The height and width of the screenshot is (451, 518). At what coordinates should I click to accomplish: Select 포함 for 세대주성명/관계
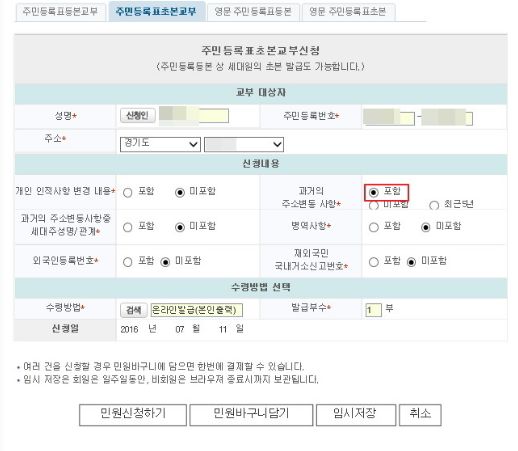[128, 227]
